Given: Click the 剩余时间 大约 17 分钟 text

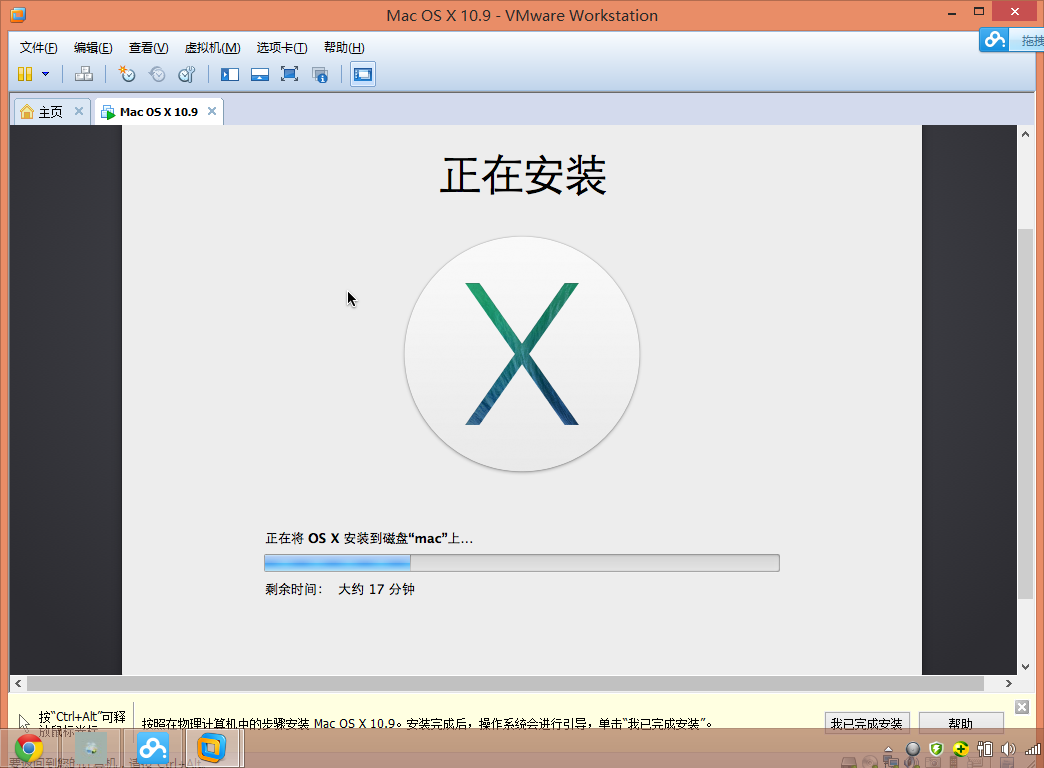Looking at the screenshot, I should click(340, 589).
